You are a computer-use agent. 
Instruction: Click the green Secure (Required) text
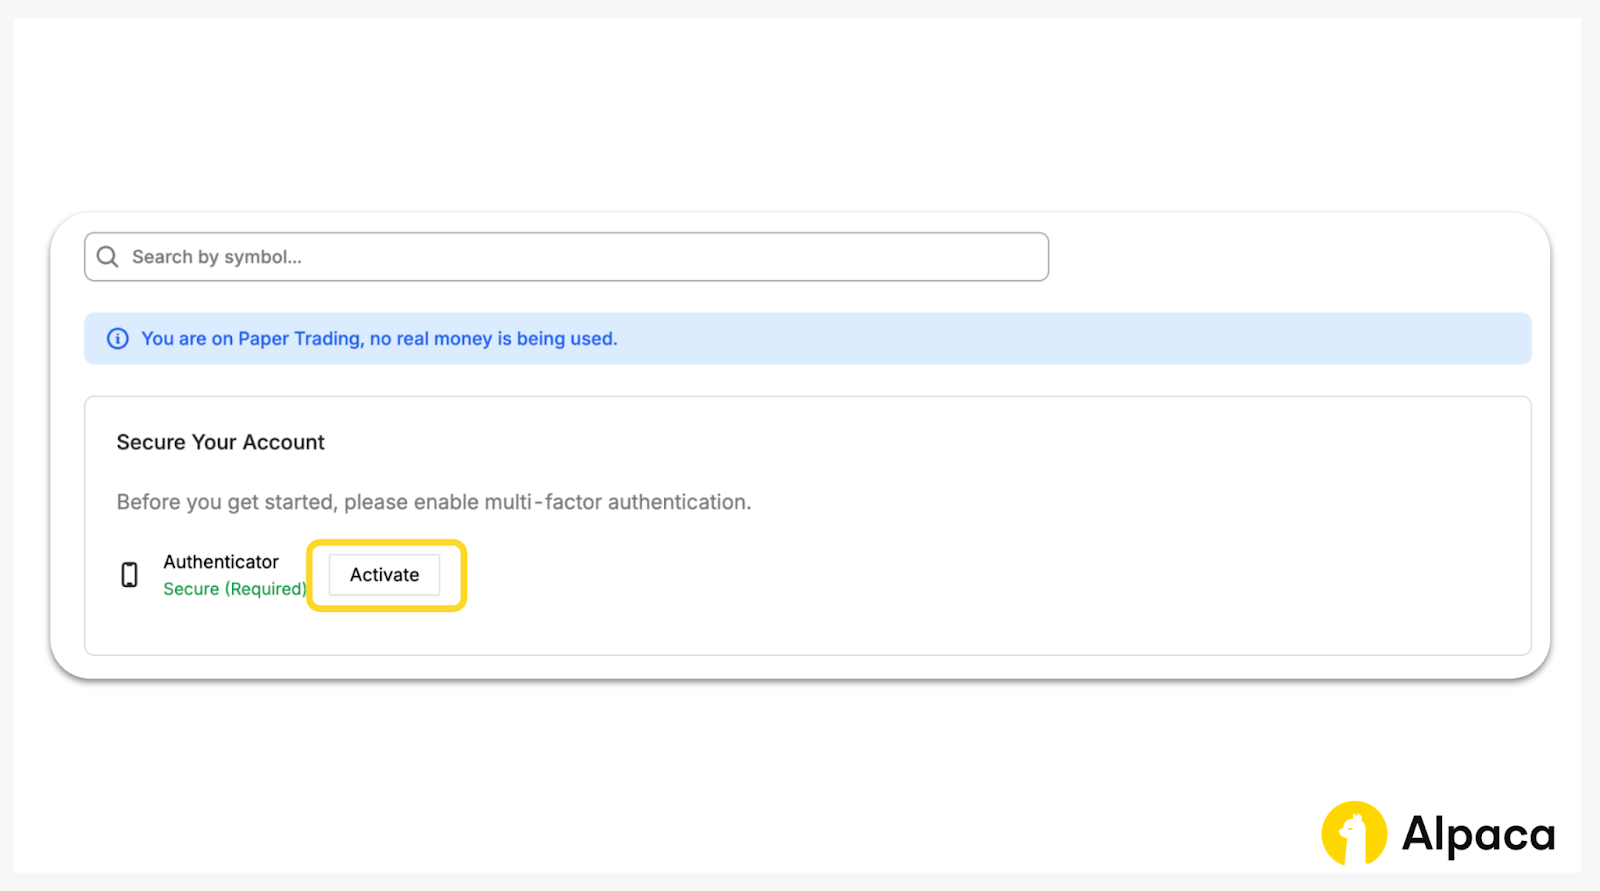(x=235, y=589)
